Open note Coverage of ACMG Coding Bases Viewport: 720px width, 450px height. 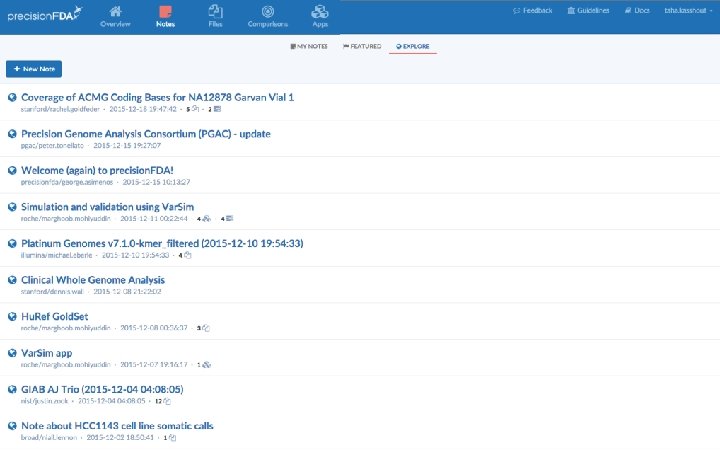pyautogui.click(x=158, y=97)
